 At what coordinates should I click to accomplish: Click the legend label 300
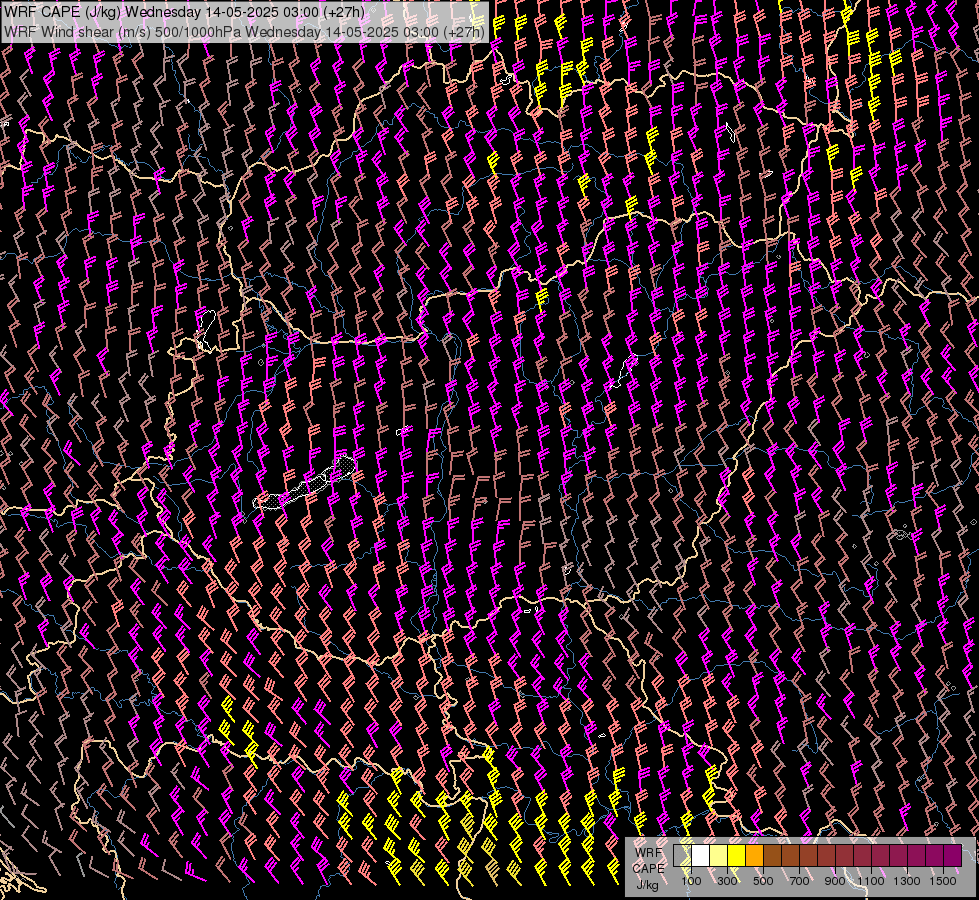(727, 881)
